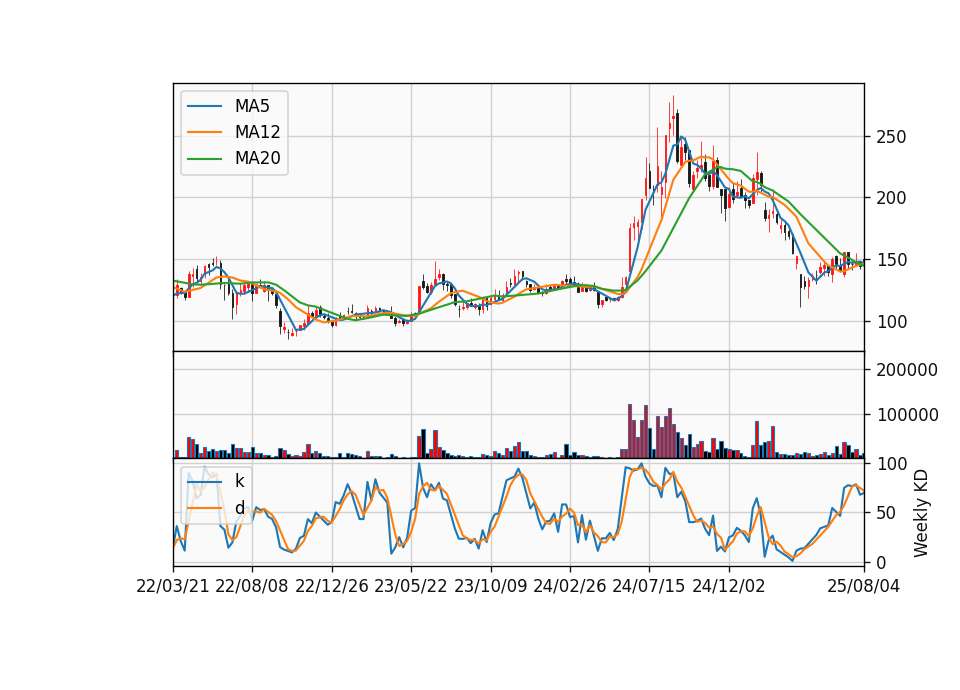Click the 23/10/09 date tick label
The width and height of the screenshot is (960, 690).
click(x=490, y=586)
